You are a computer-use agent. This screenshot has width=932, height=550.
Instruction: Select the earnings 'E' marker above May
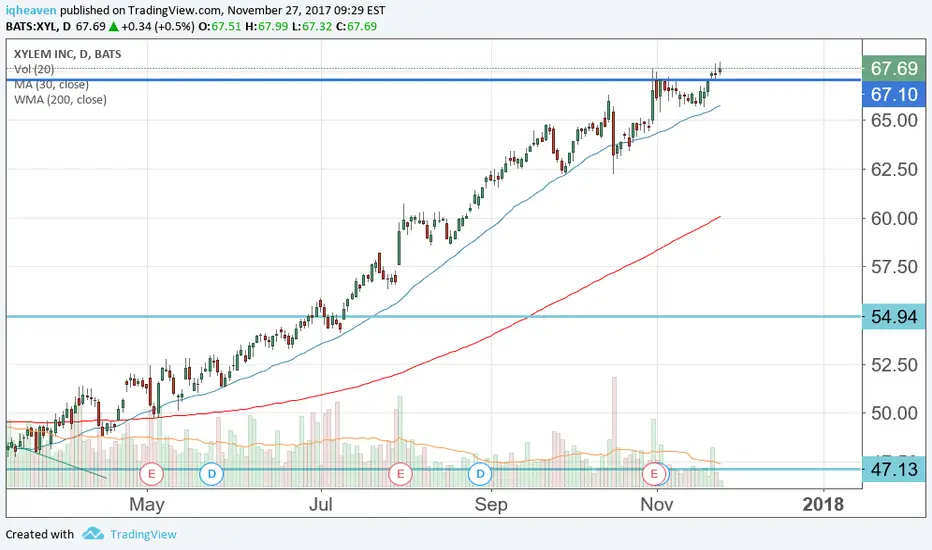tap(151, 474)
